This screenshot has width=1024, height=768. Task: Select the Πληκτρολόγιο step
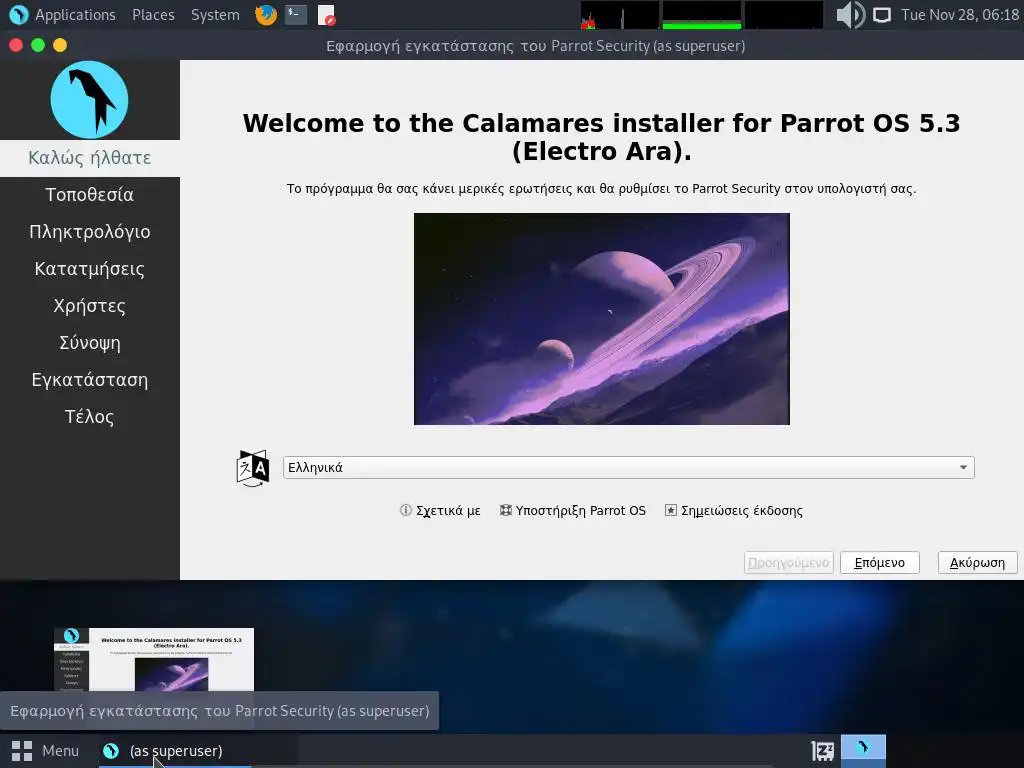89,232
